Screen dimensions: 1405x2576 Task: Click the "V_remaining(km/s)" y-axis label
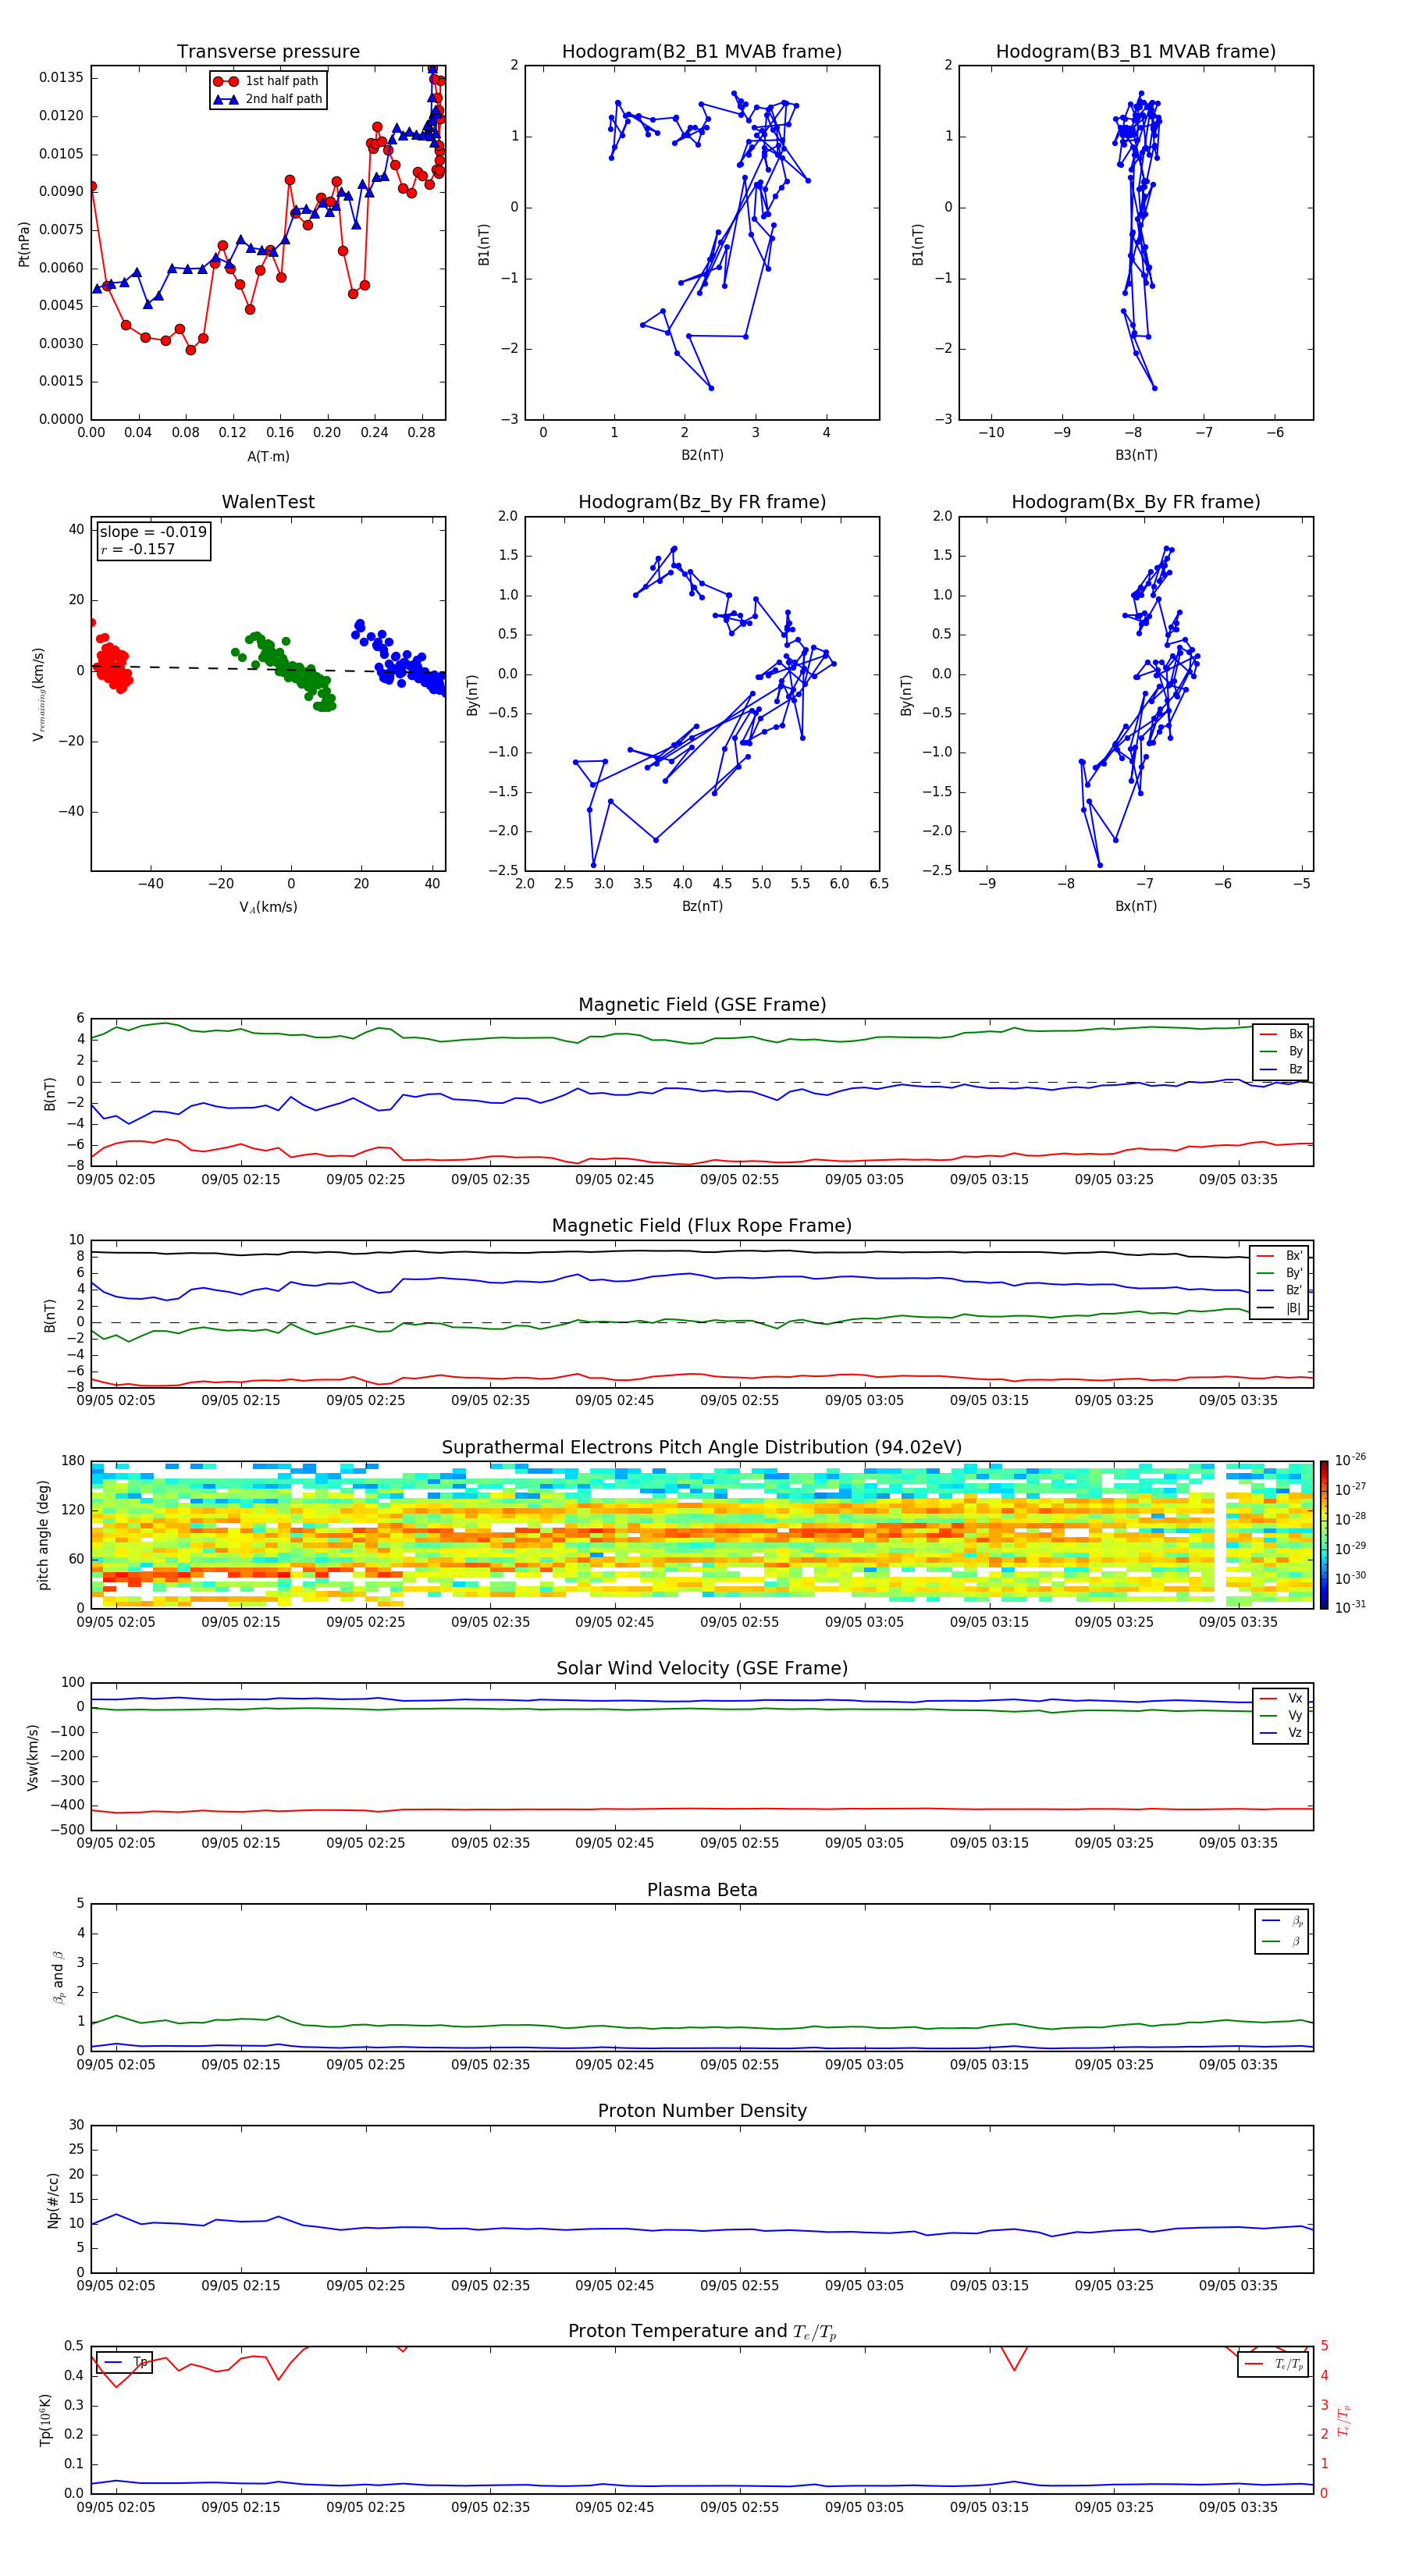coord(38,694)
